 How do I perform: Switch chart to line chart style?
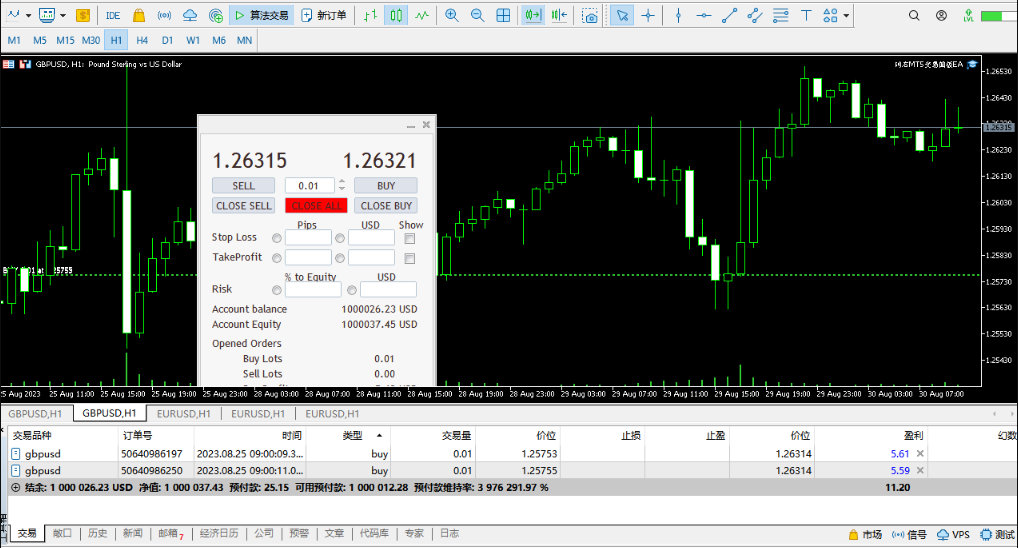pyautogui.click(x=422, y=15)
